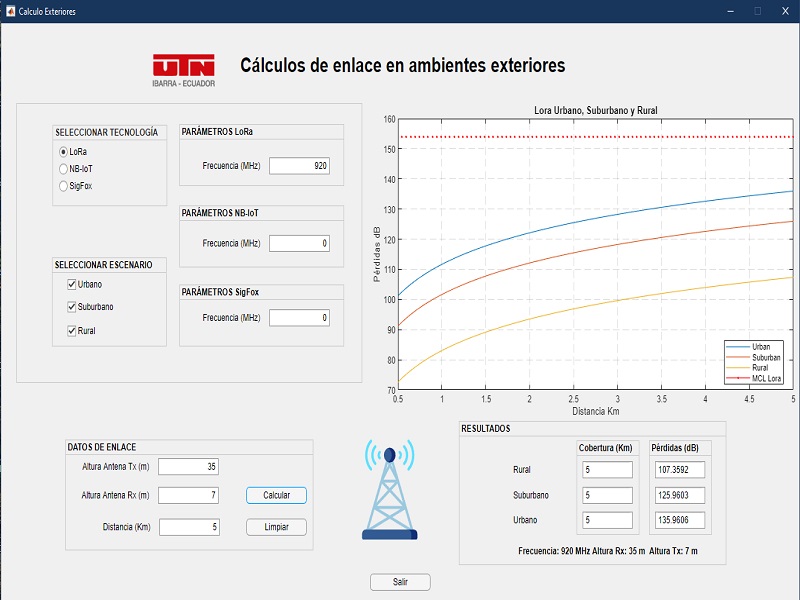Click the "PARÁMETROS NB-IoT" panel title

point(220,213)
